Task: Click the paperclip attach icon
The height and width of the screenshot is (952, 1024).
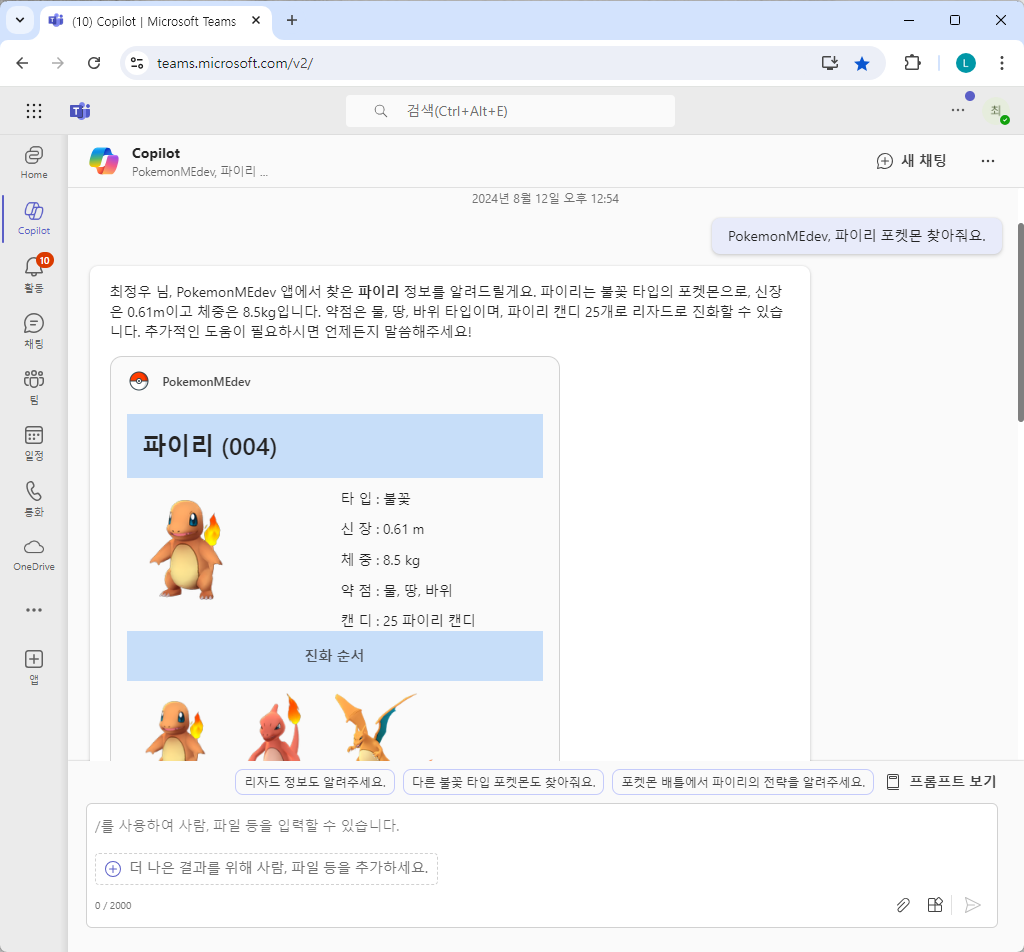Action: click(x=903, y=905)
